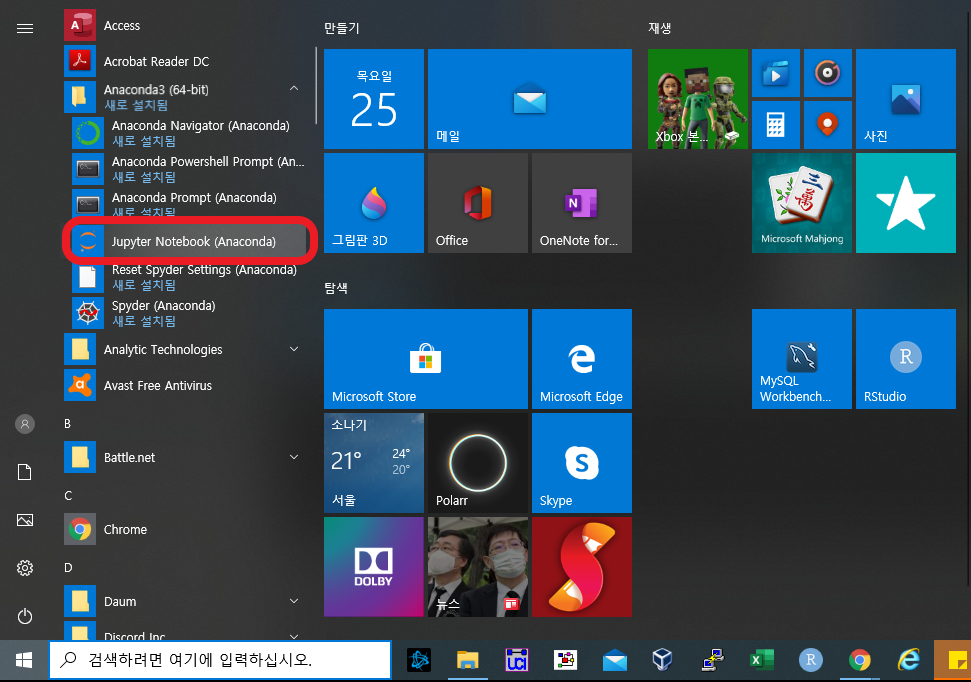Open the Mail icon on taskbar

[615, 660]
